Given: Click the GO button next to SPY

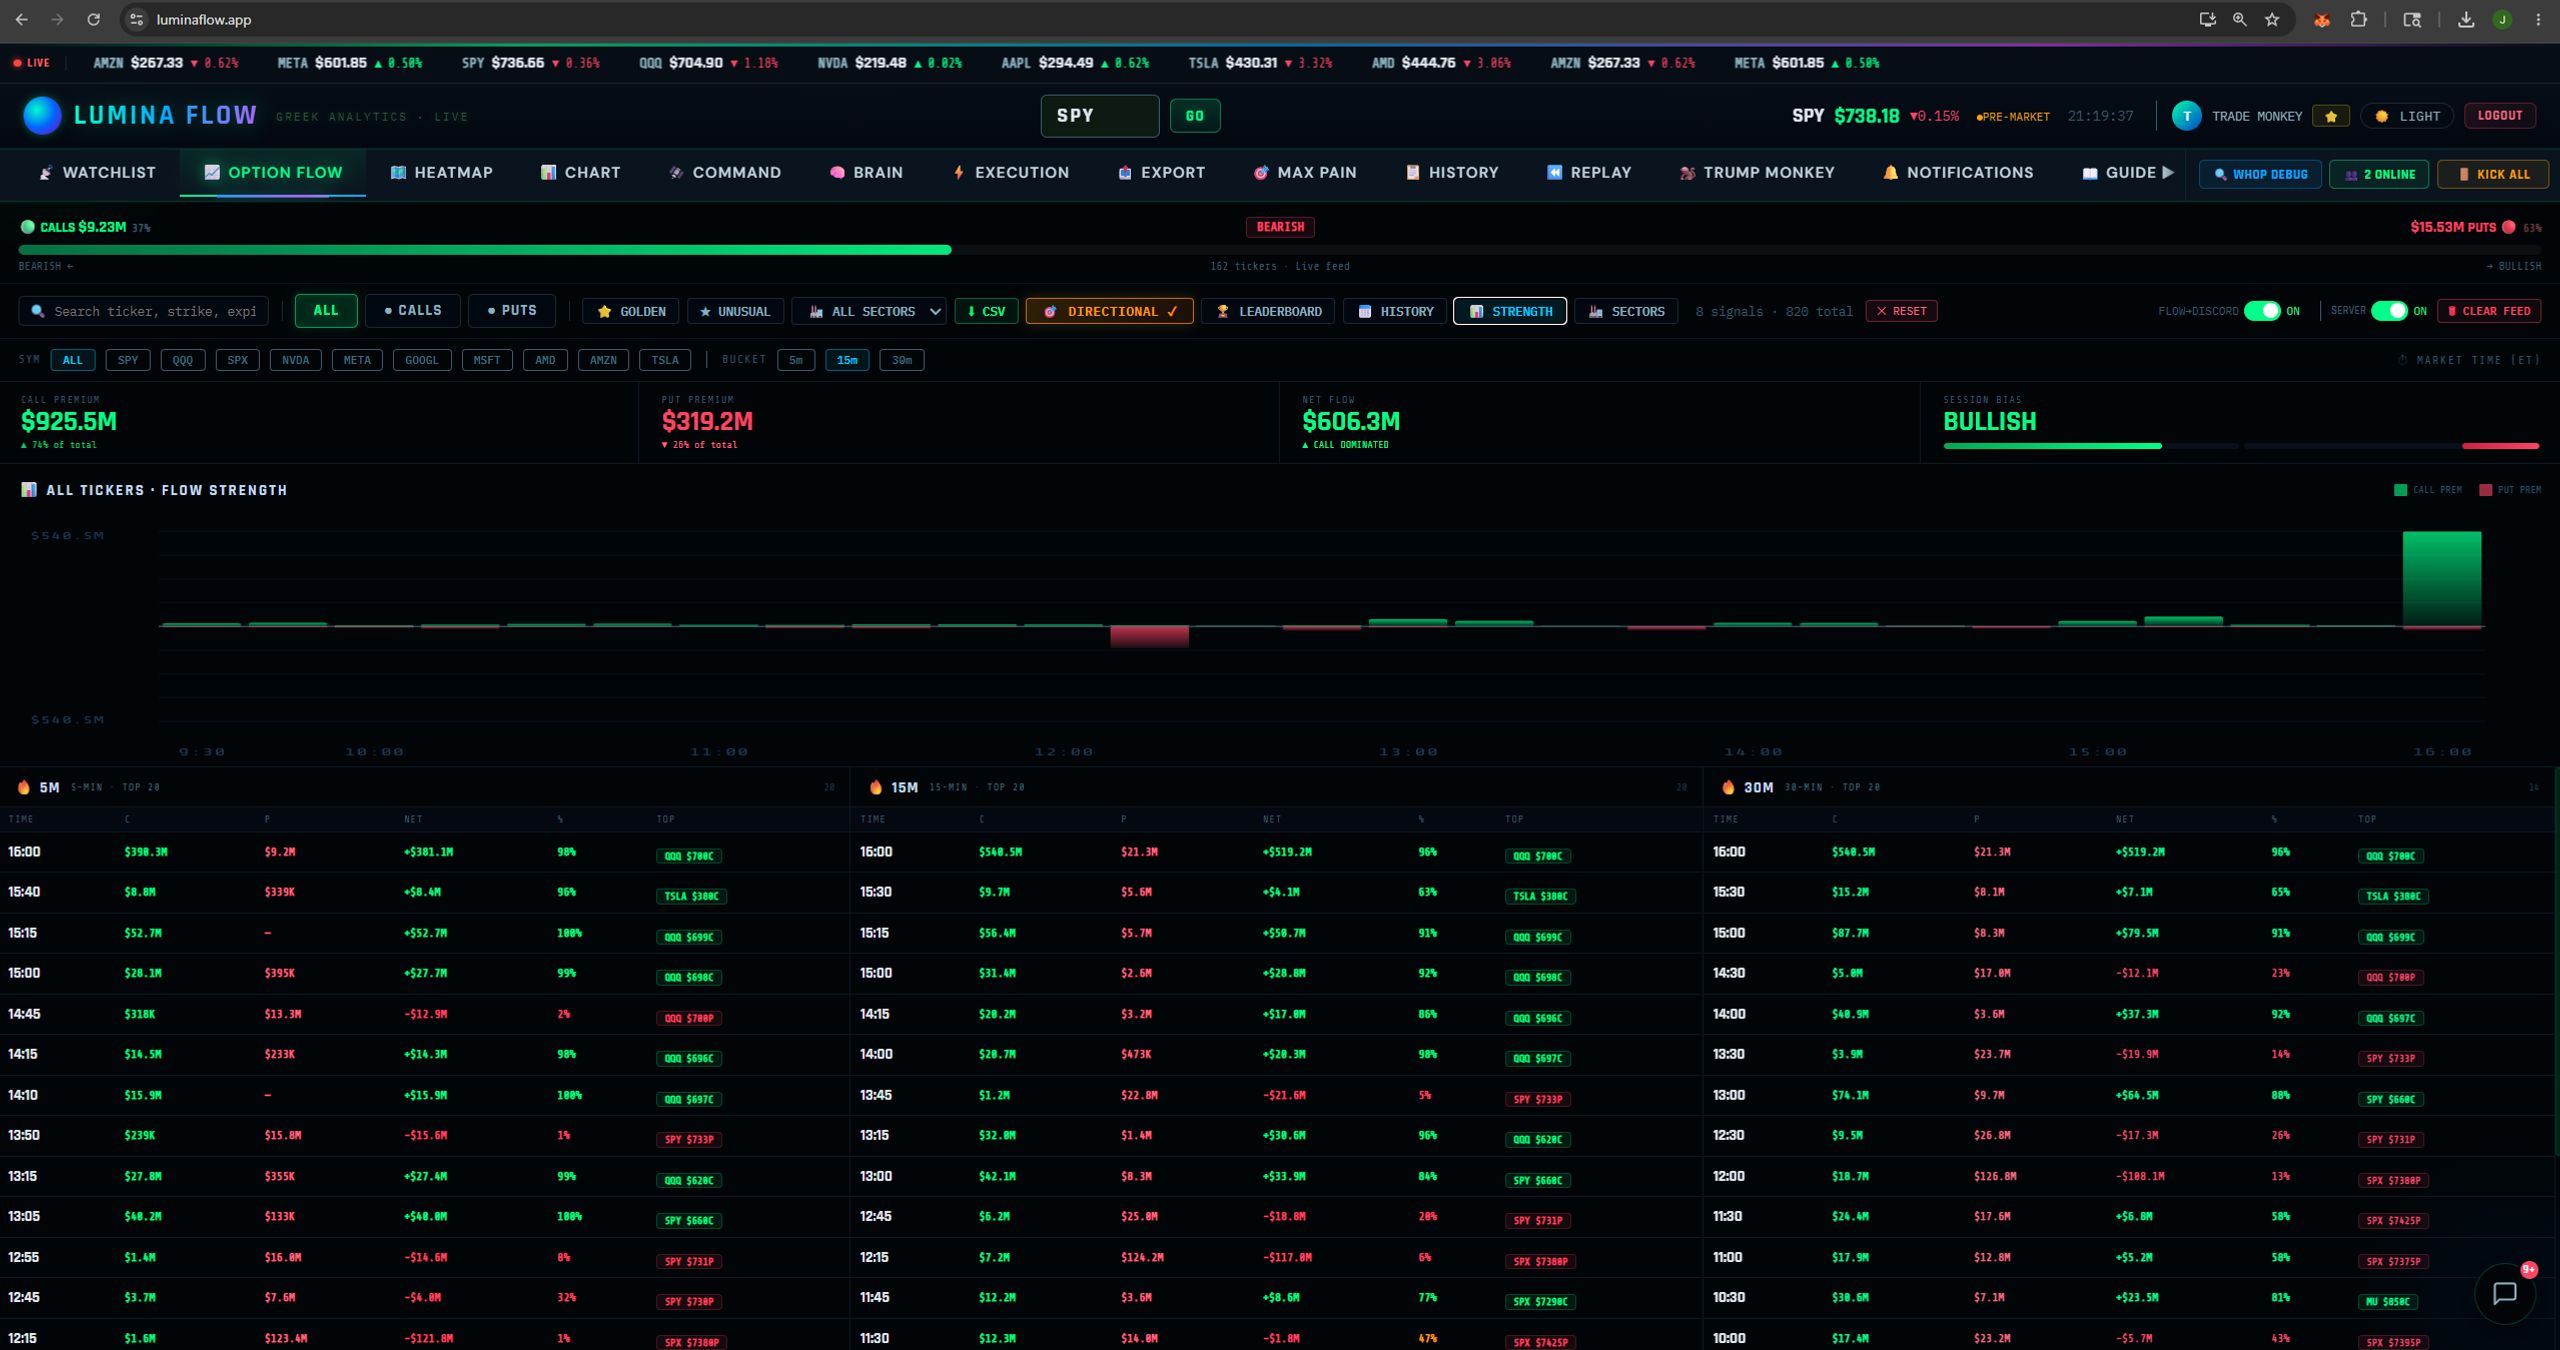Looking at the screenshot, I should 1195,116.
